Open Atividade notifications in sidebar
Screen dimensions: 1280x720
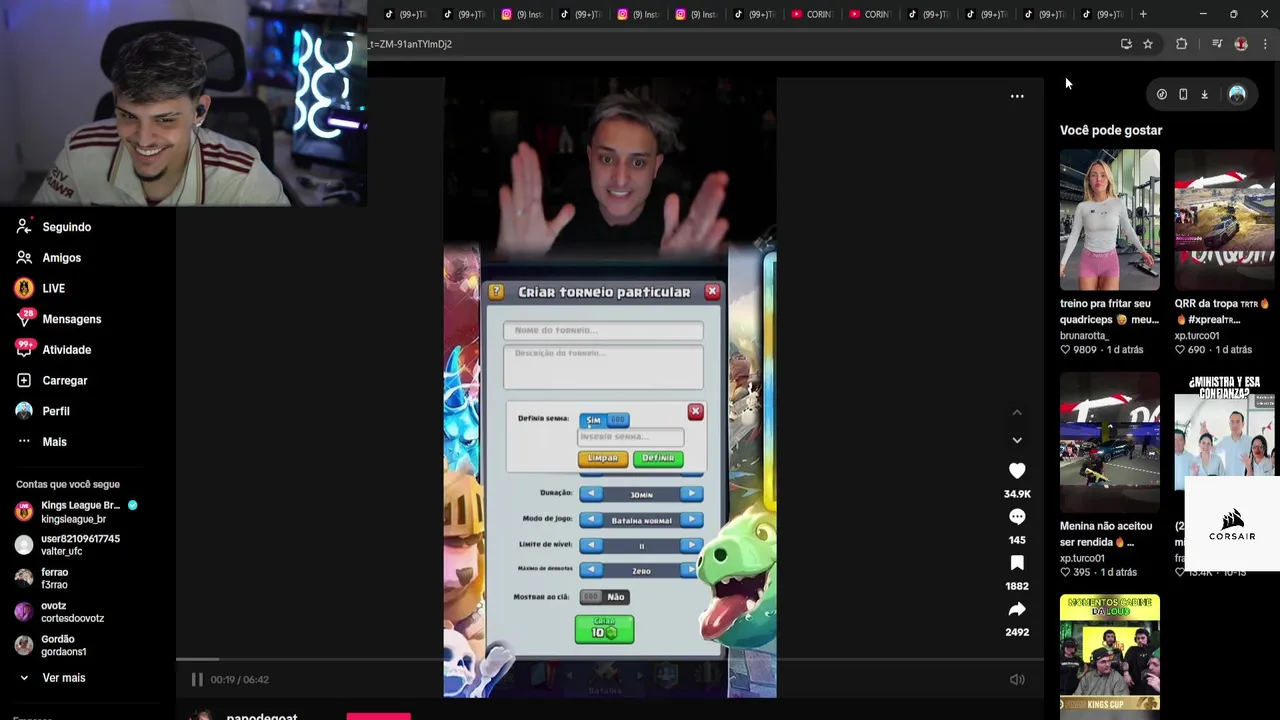tap(54, 350)
